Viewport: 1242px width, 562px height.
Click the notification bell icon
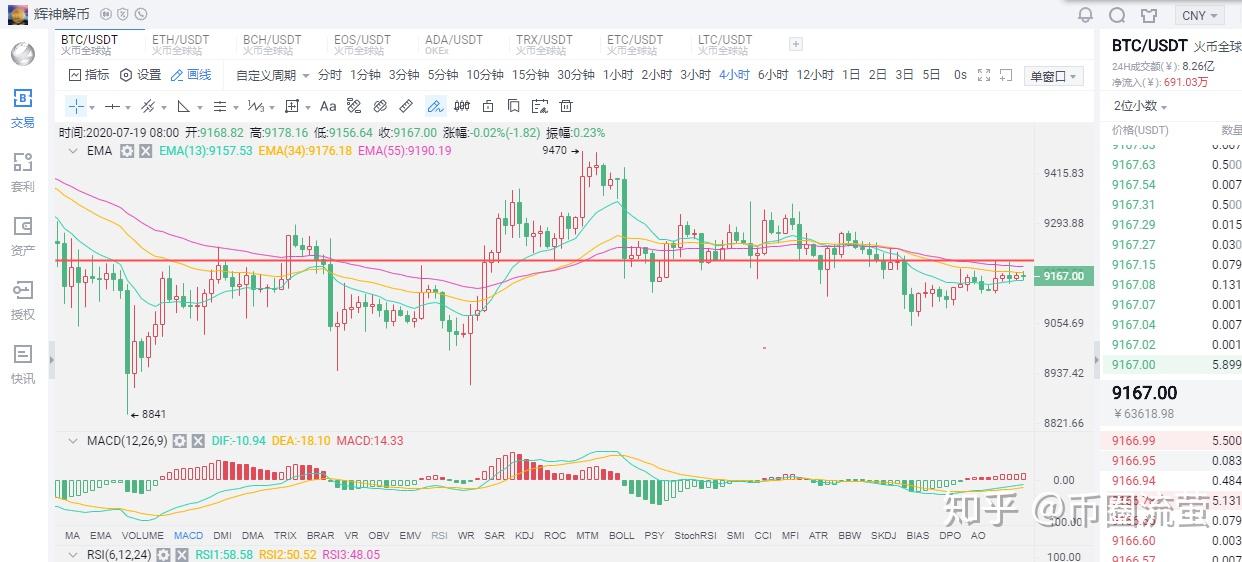point(1085,15)
